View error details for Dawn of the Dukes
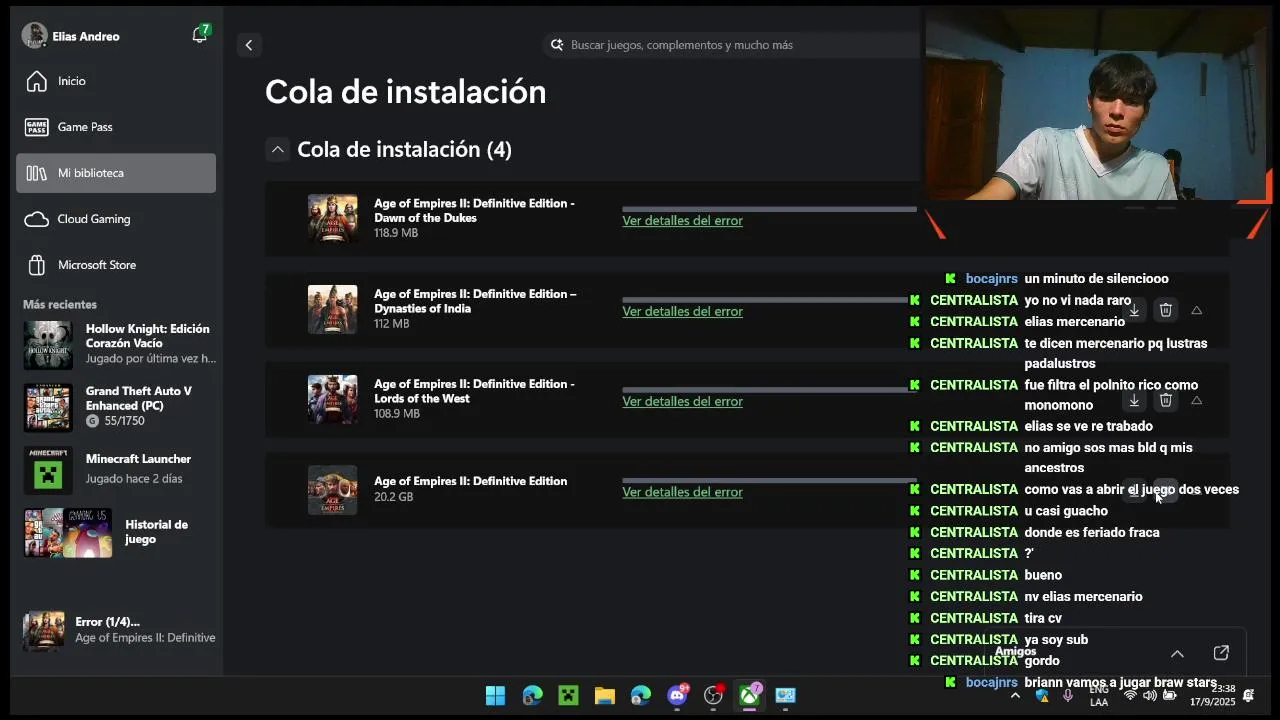 pyautogui.click(x=682, y=221)
